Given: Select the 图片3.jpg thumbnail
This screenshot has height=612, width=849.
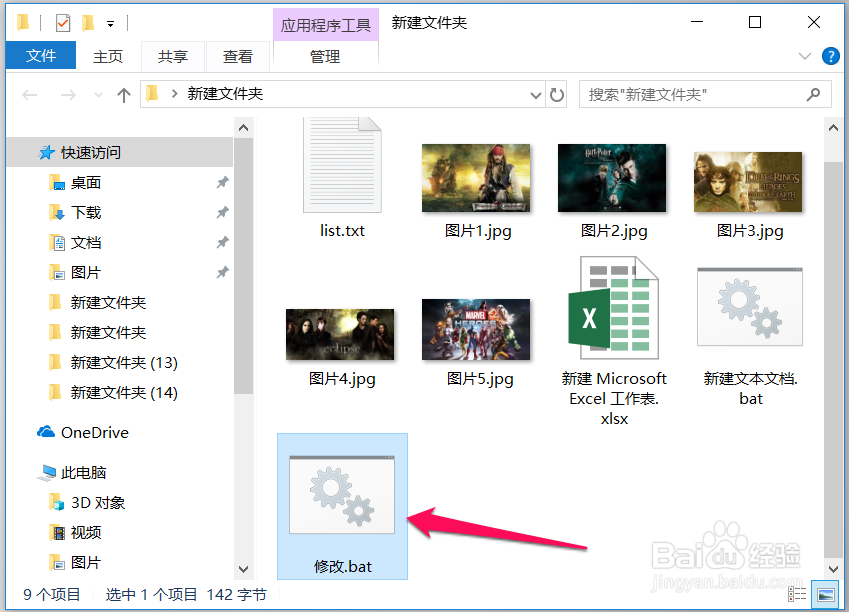Looking at the screenshot, I should pos(748,182).
